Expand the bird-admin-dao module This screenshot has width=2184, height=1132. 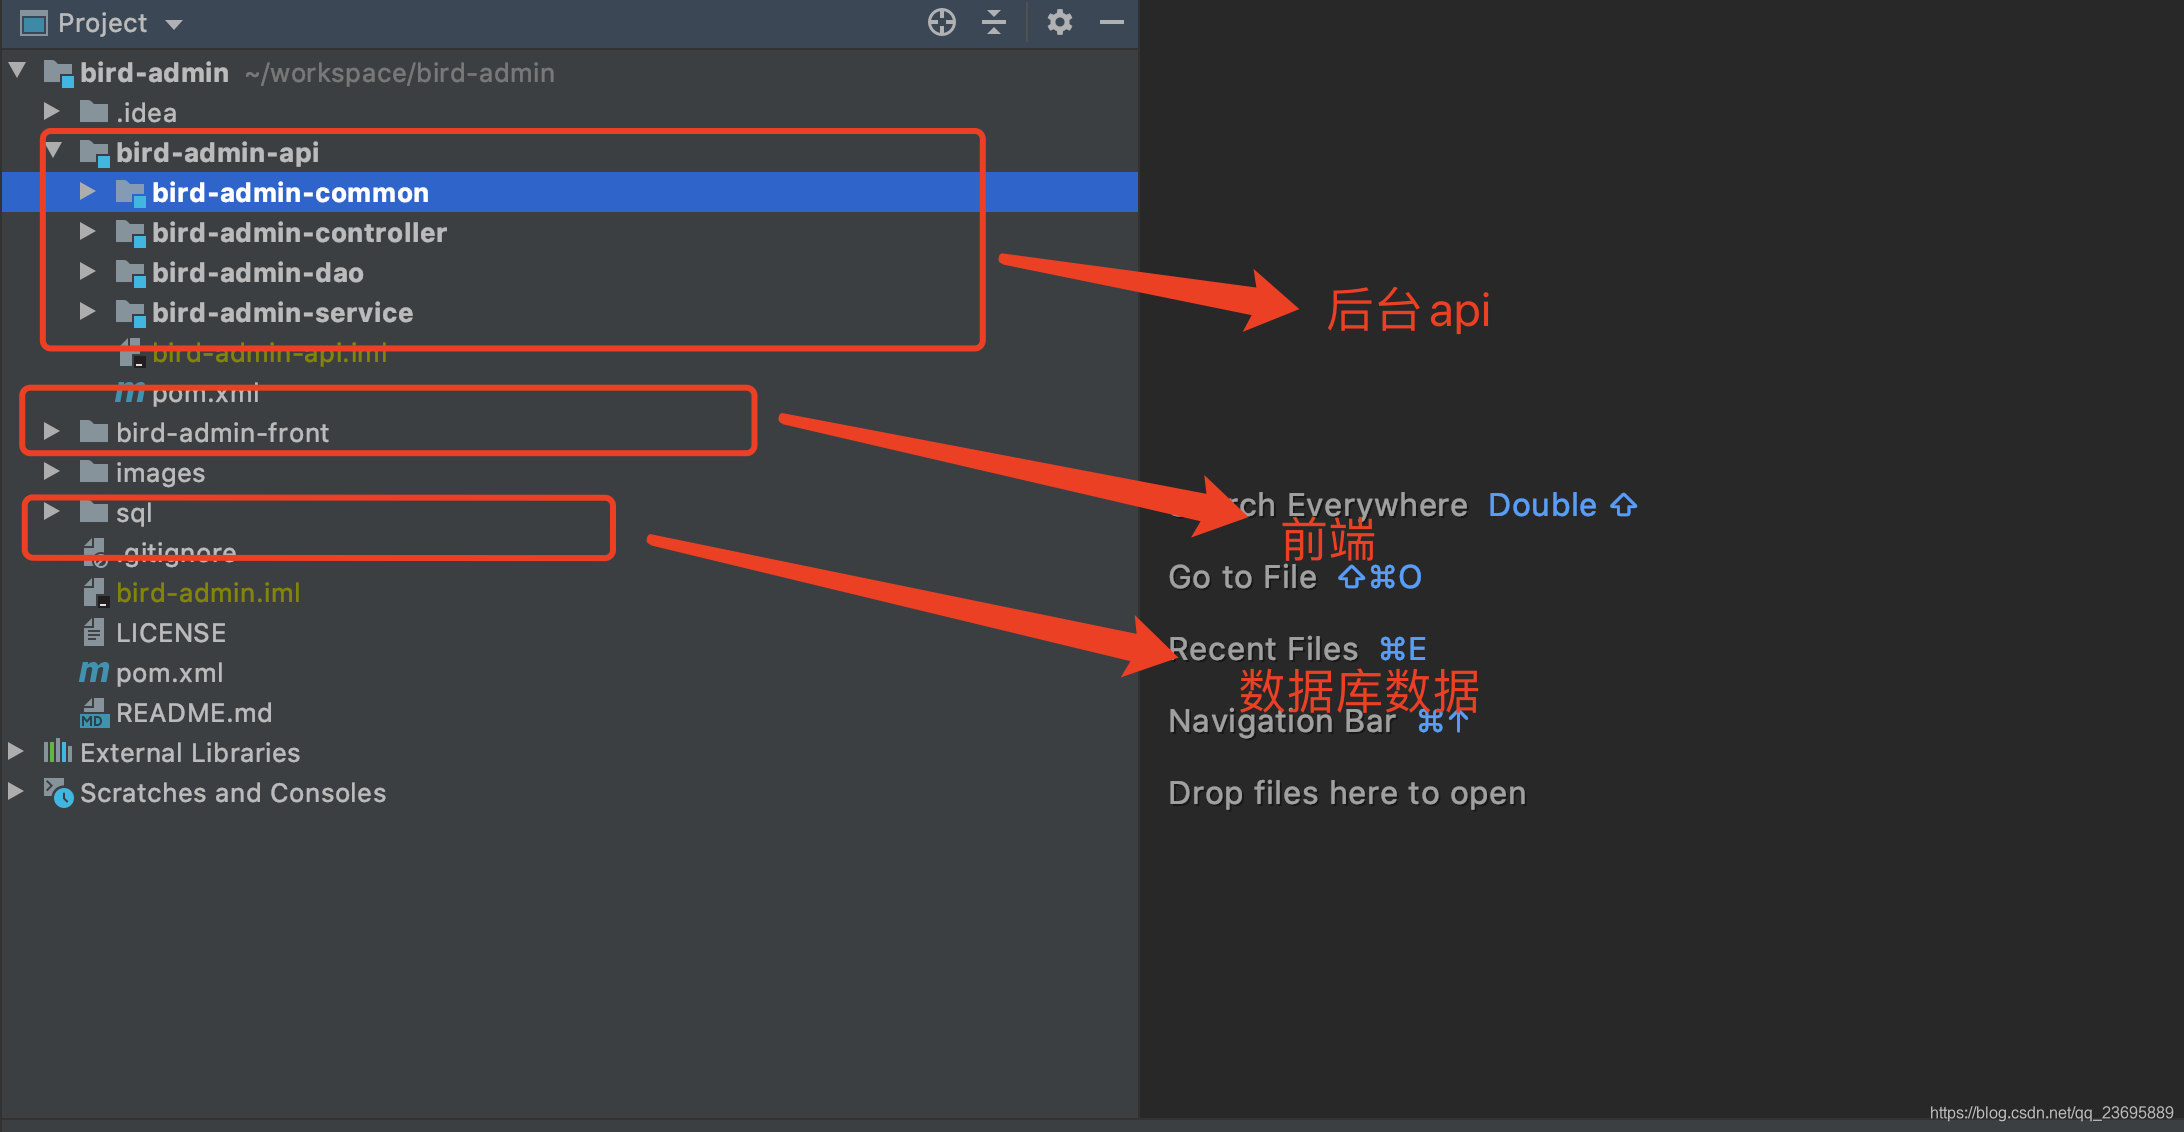tap(88, 271)
